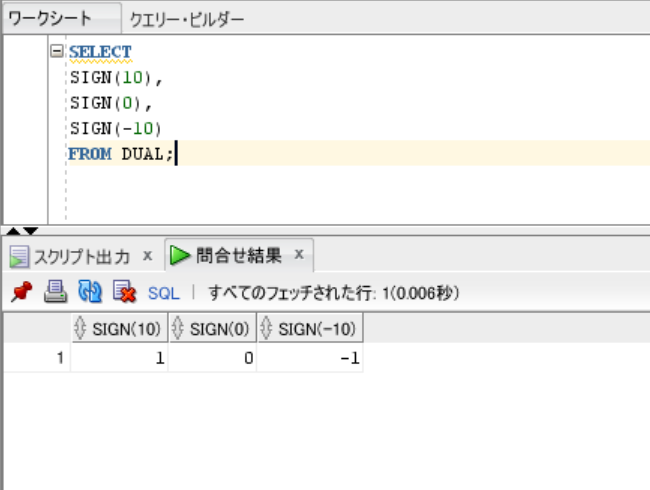
Task: Click the red pin icon in results toolbar
Action: click(20, 293)
